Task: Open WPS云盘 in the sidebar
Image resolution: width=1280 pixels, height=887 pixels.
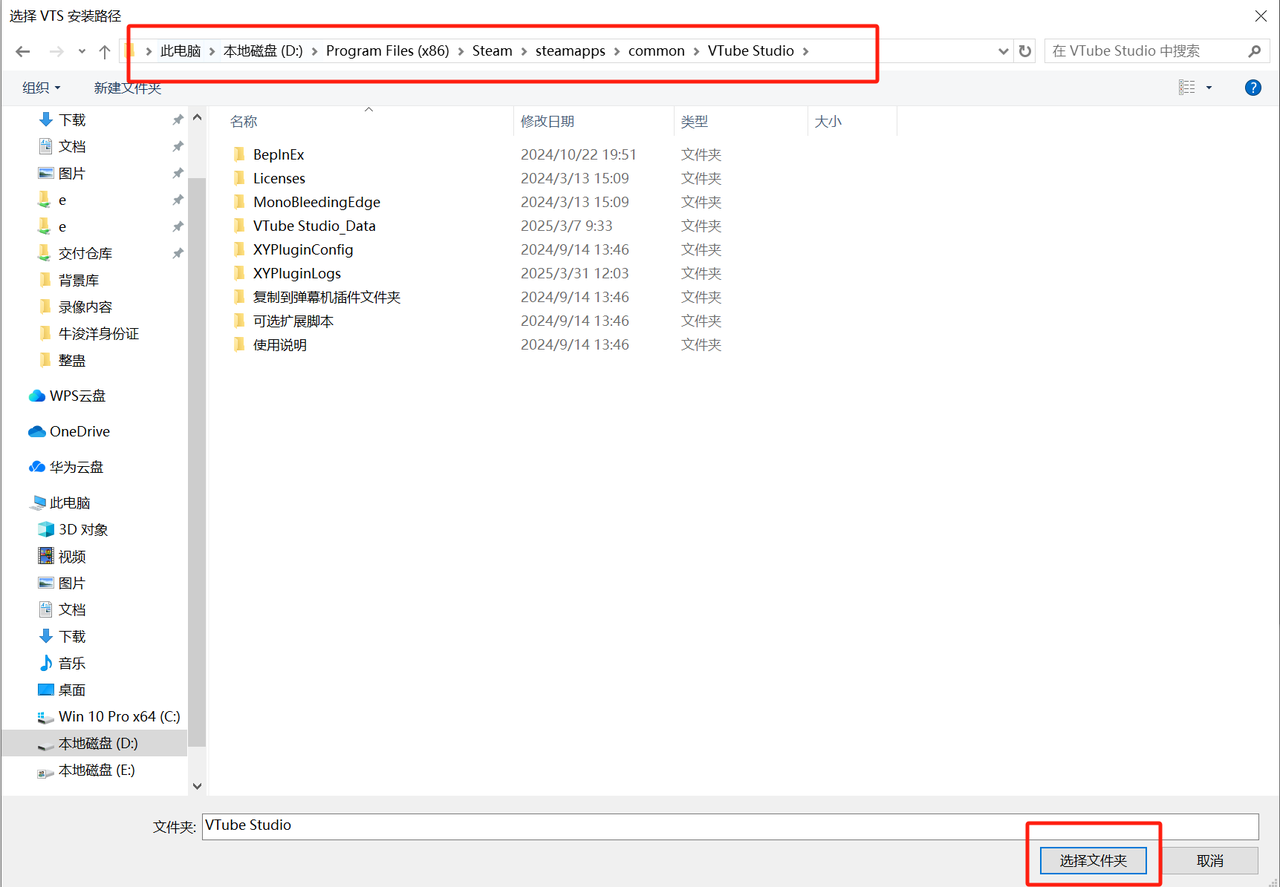Action: point(77,396)
